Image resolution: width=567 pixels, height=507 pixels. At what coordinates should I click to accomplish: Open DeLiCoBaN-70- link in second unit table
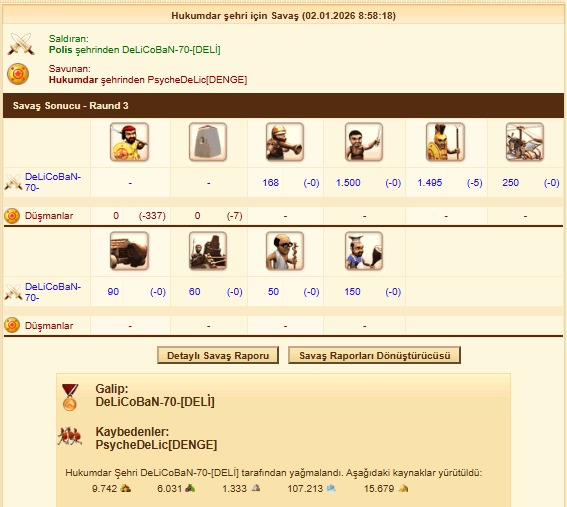[53, 292]
